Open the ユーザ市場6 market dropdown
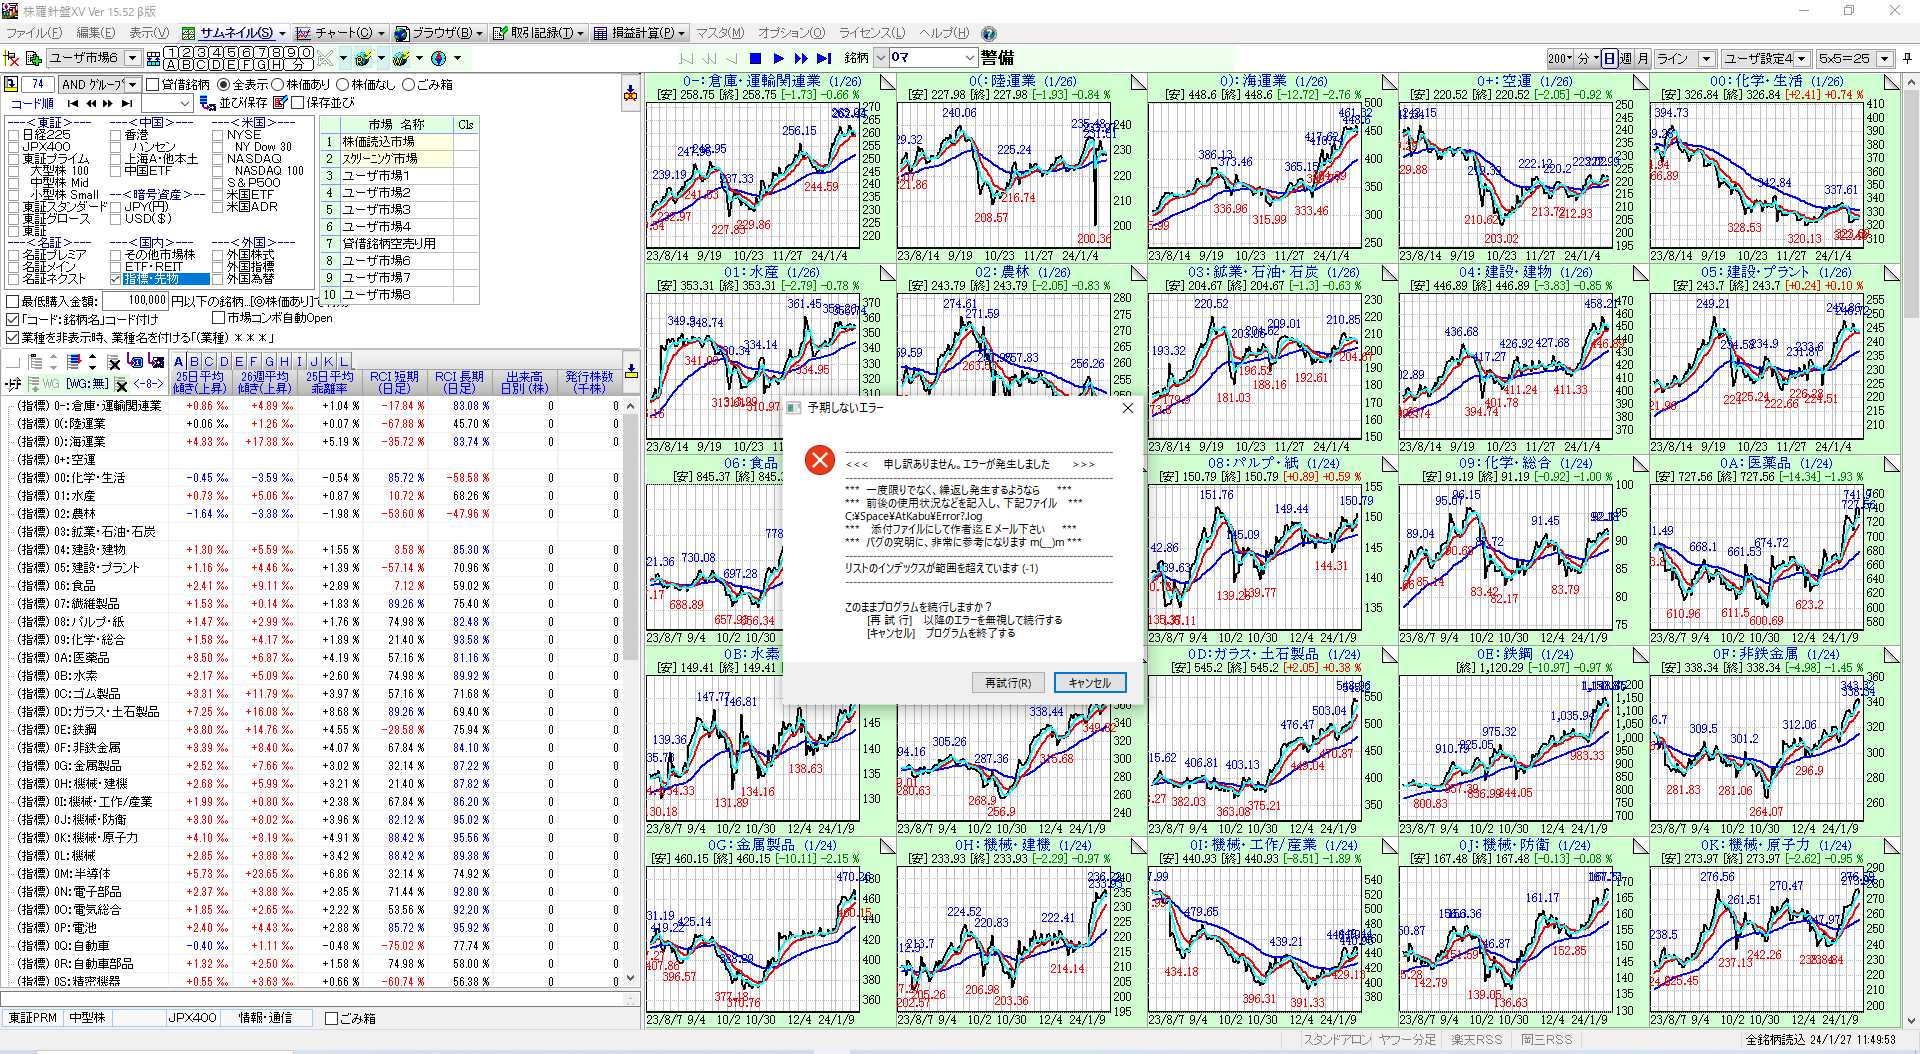 [x=132, y=58]
